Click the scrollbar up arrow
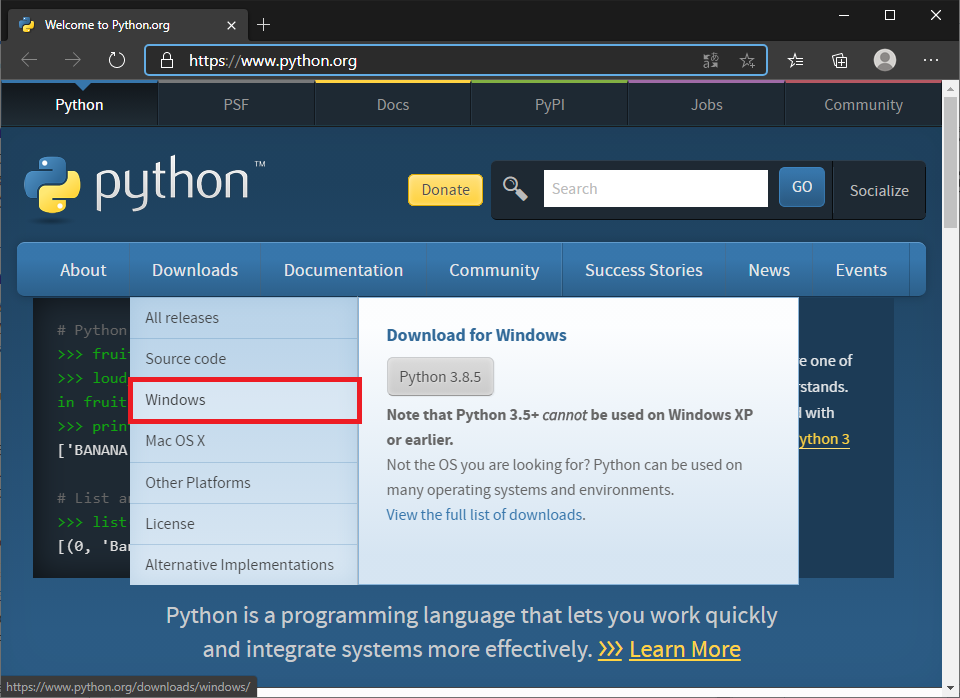The width and height of the screenshot is (960, 698). [x=950, y=89]
